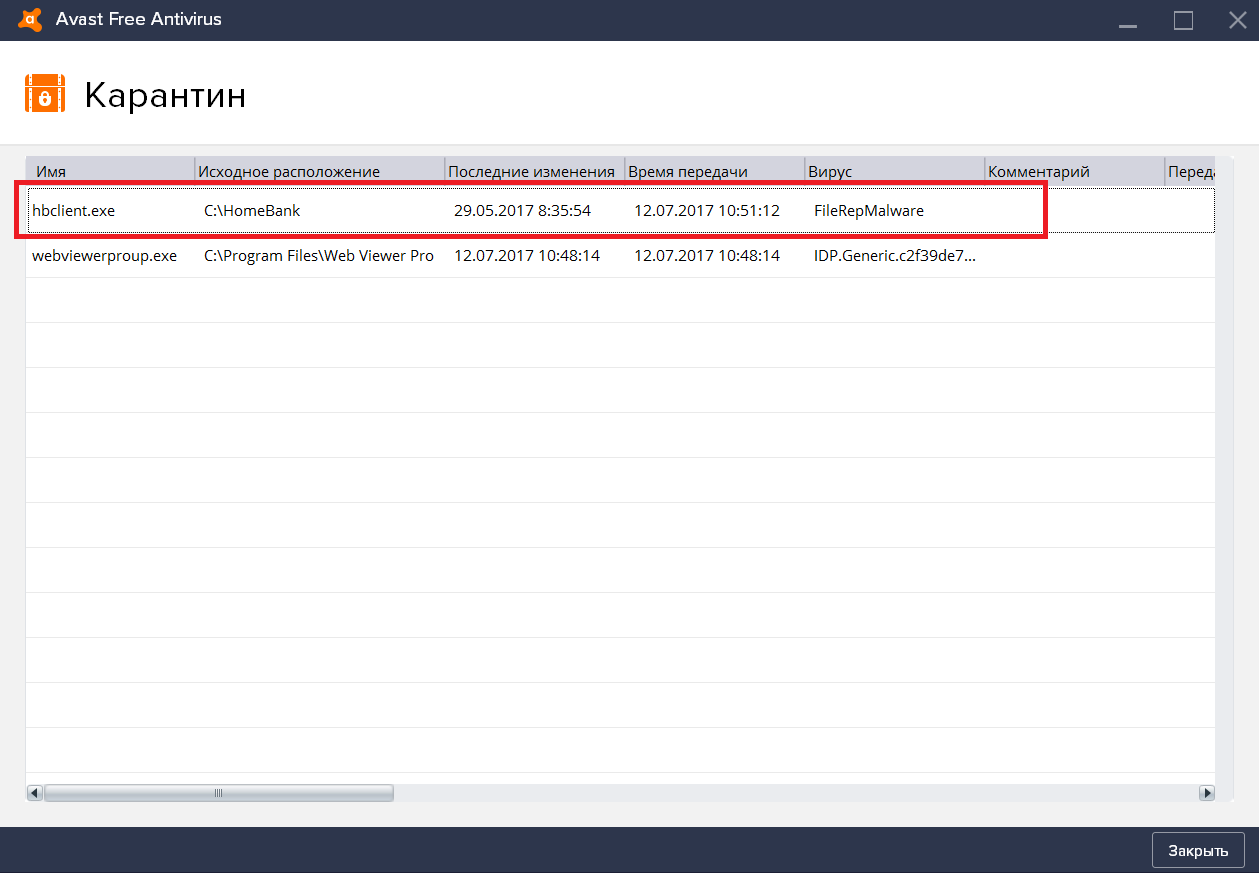Viewport: 1260px width, 875px height.
Task: Sort by the Комментарий column header
Action: coord(1075,171)
